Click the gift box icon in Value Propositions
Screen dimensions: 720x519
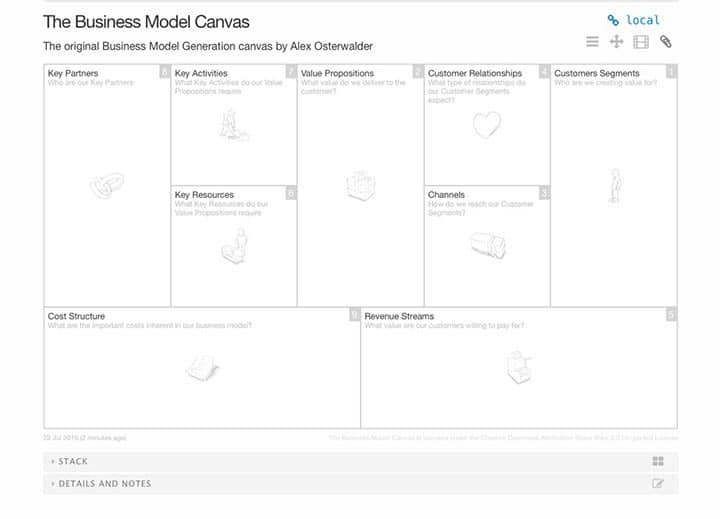[x=360, y=185]
